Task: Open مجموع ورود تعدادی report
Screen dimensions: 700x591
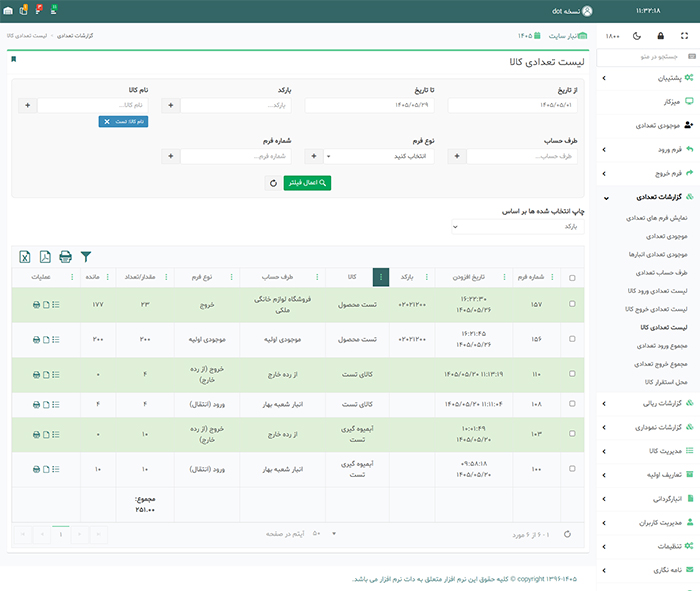Action: tap(662, 346)
